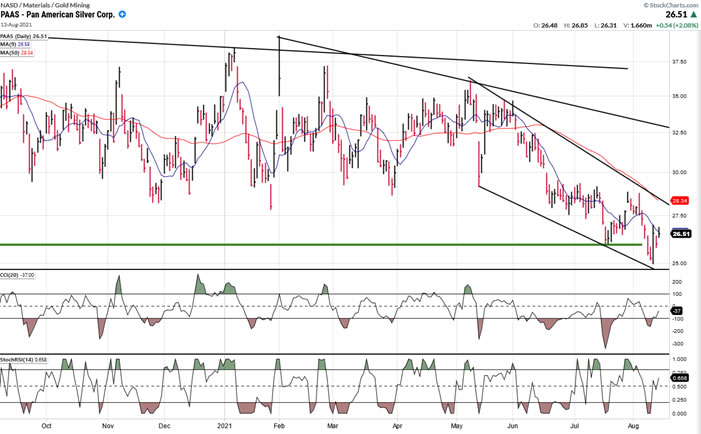This screenshot has width=701, height=434.
Task: Click the "StochRSI(14) 0.658" indicator label
Action: pos(23,360)
